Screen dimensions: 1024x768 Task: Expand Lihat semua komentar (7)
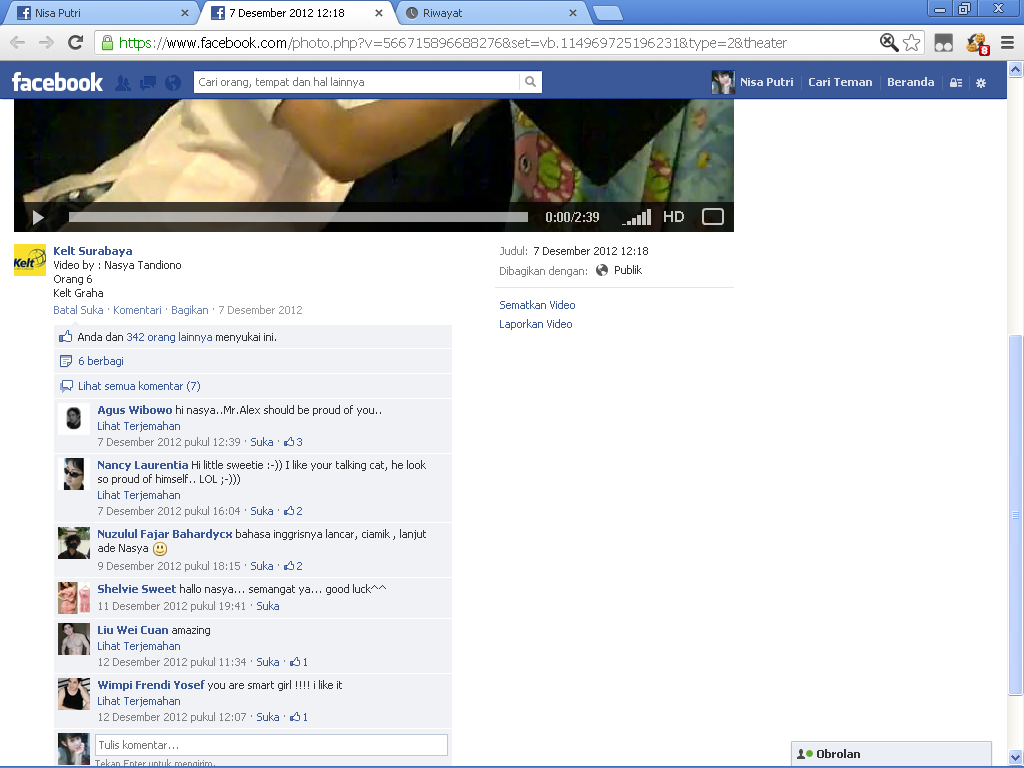(x=139, y=386)
